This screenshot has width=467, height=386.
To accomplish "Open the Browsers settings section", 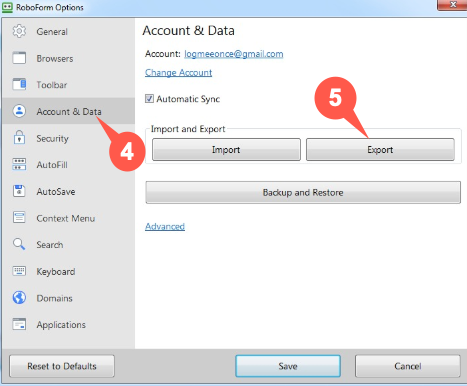I will [68, 58].
